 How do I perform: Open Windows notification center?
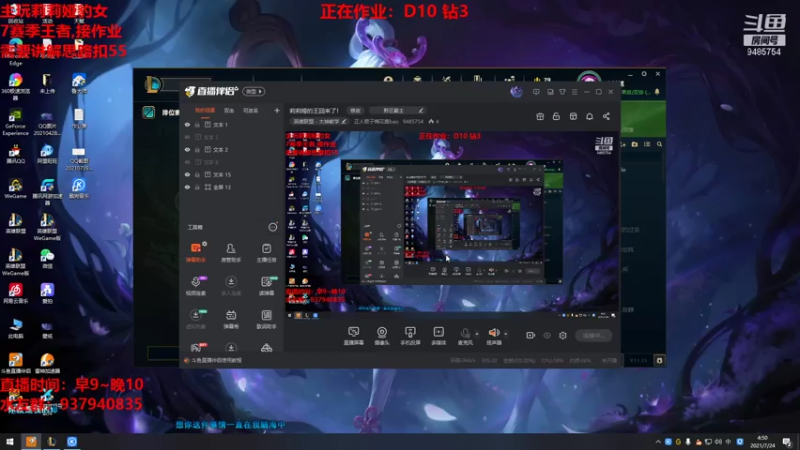coord(787,442)
